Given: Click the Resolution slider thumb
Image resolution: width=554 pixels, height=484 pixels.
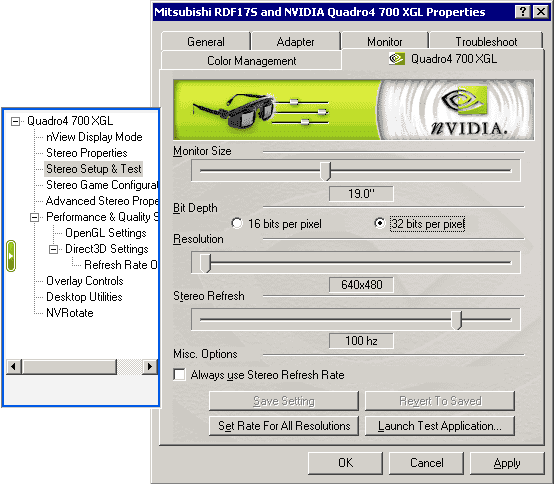Looking at the screenshot, I should 205,263.
